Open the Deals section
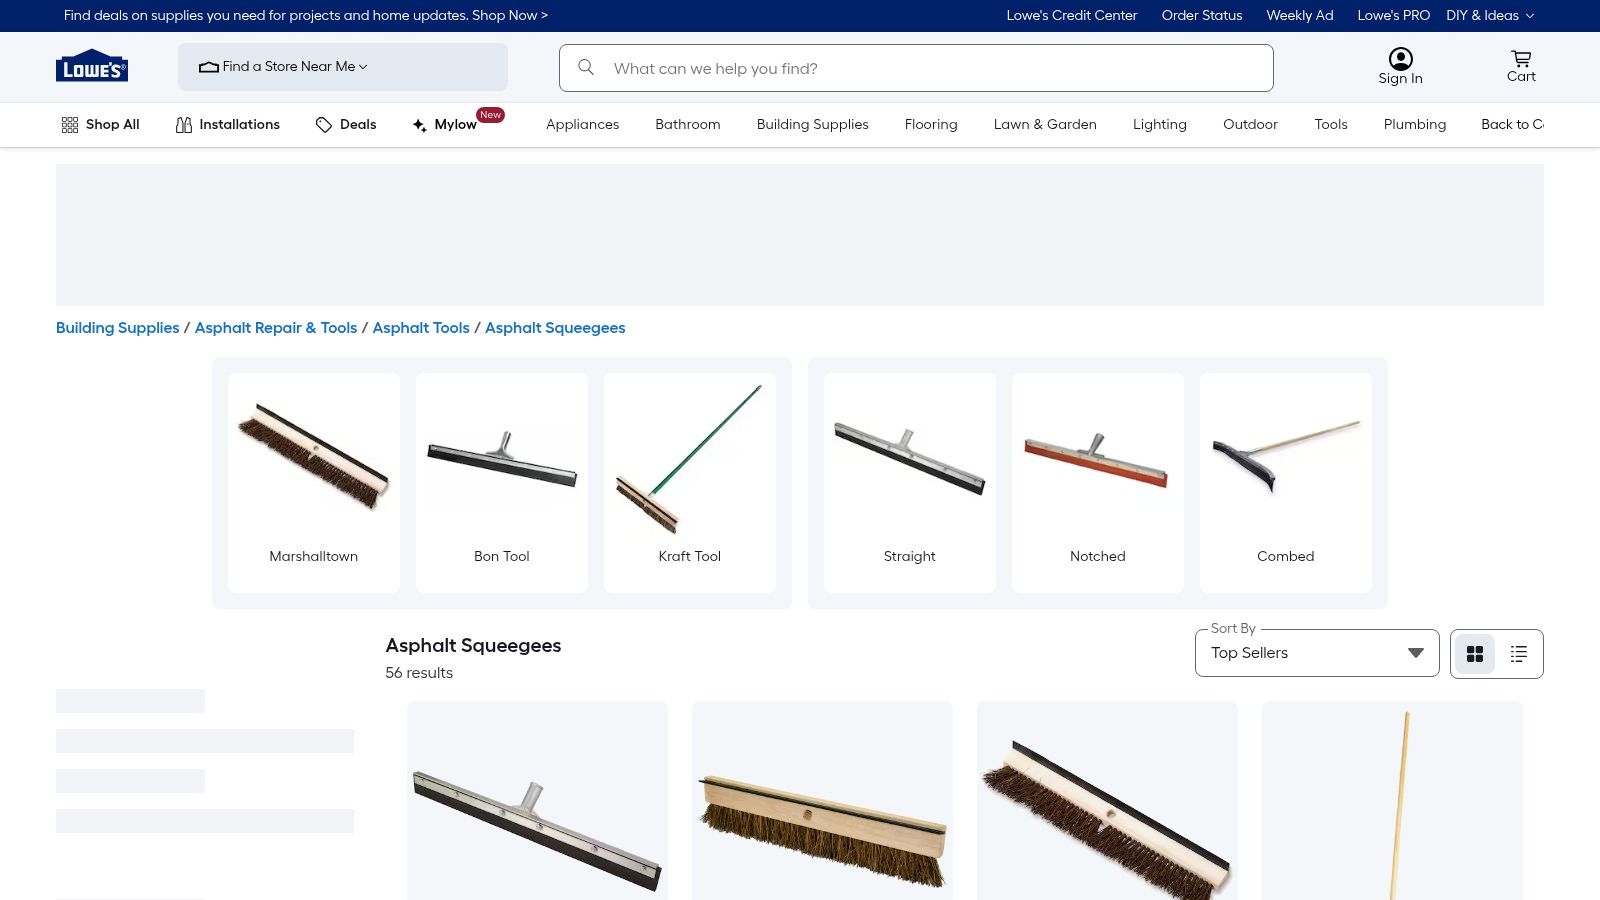 pos(345,124)
